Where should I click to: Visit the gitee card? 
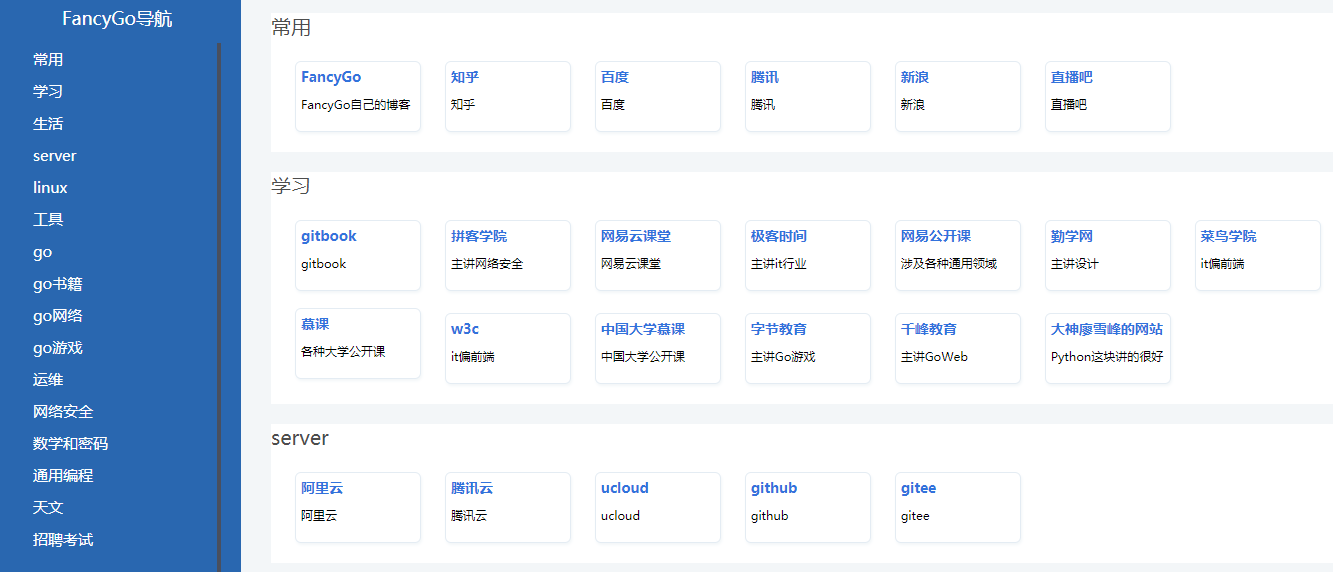tap(958, 507)
